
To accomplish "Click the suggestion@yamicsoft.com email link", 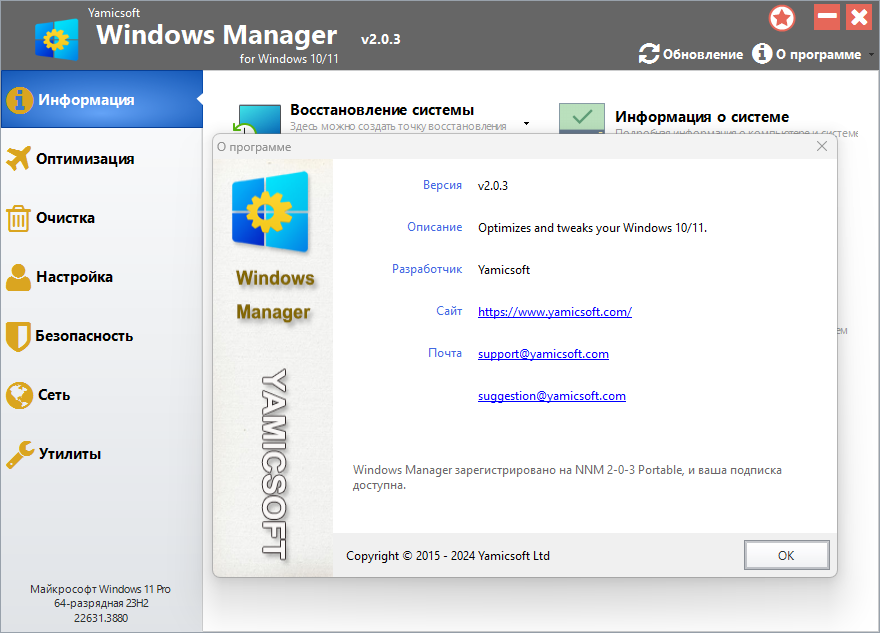I will 552,396.
